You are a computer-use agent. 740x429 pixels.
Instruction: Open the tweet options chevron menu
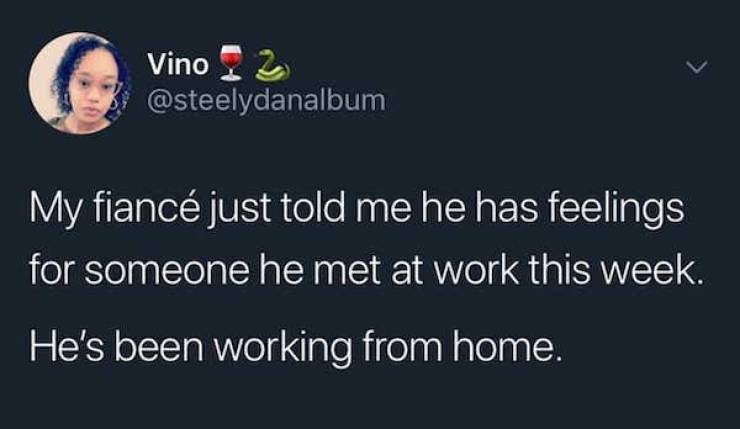(699, 68)
